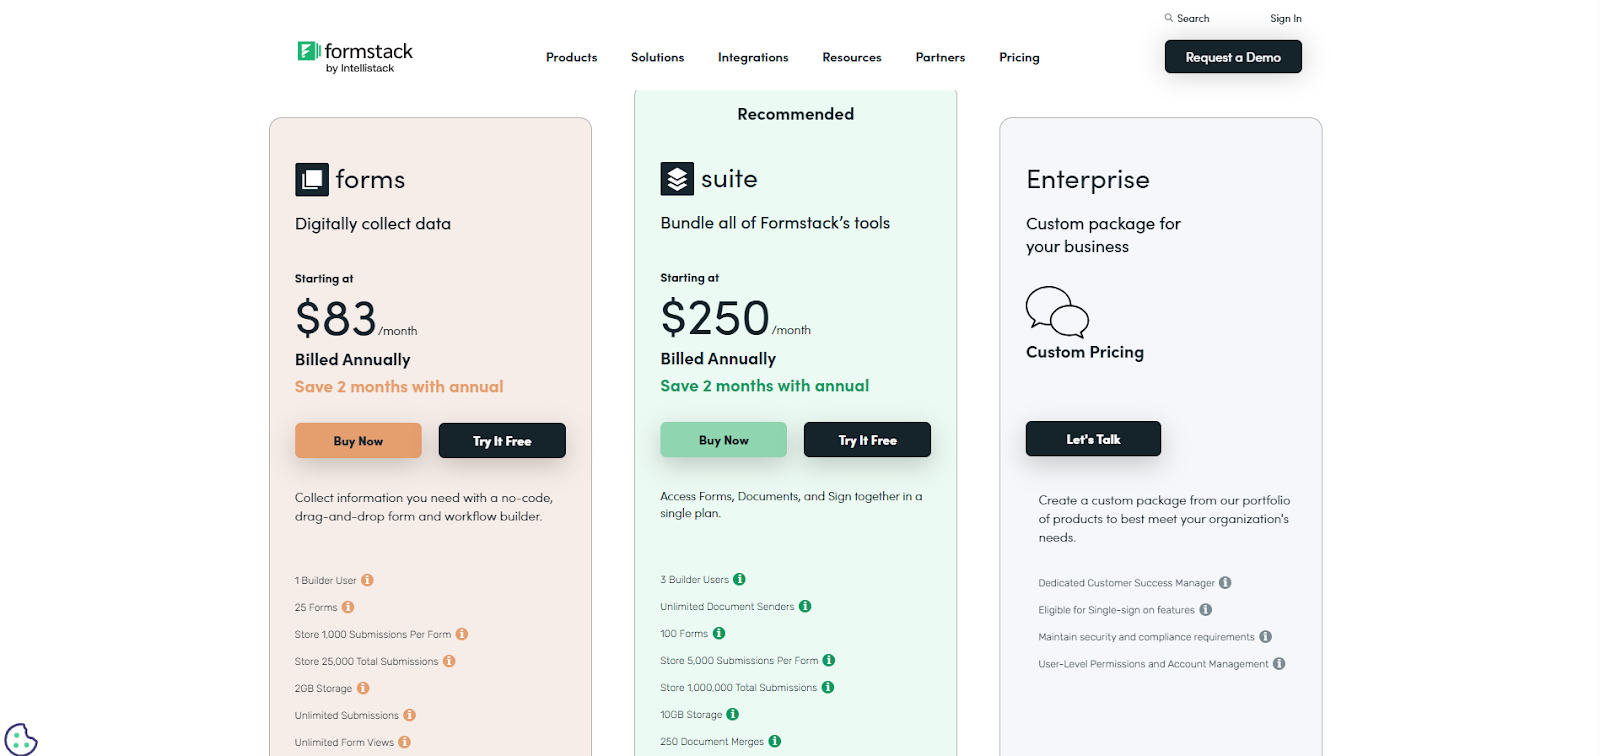The image size is (1600, 756).
Task: Click the forms product icon
Action: (312, 179)
